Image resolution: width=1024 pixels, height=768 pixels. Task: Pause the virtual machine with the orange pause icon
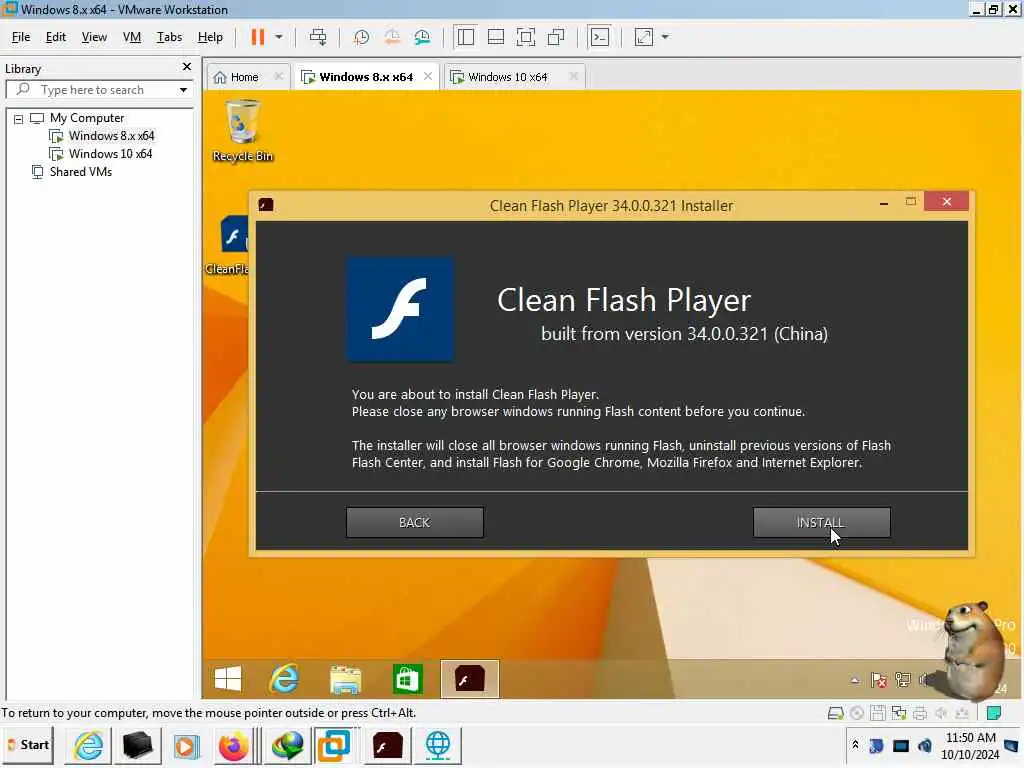(258, 37)
